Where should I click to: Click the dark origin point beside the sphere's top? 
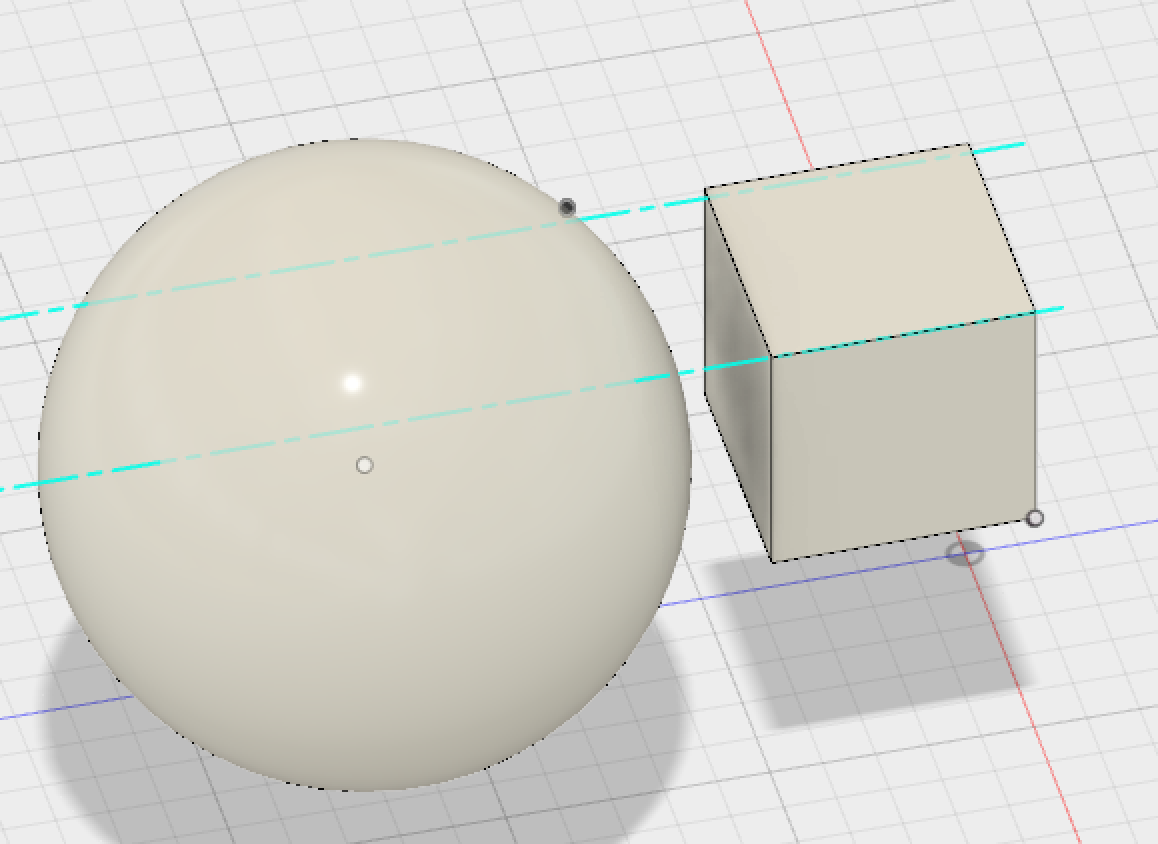click(x=567, y=207)
